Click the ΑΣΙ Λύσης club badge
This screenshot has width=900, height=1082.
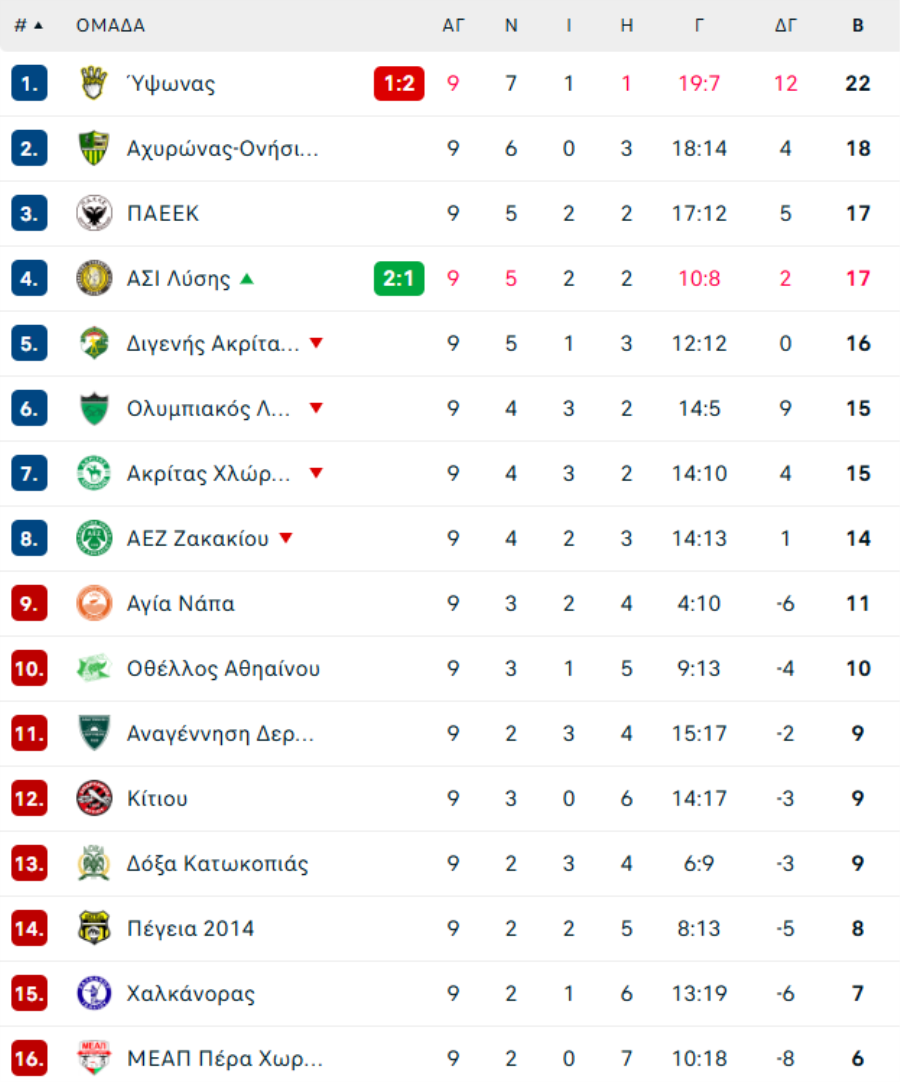tap(94, 278)
